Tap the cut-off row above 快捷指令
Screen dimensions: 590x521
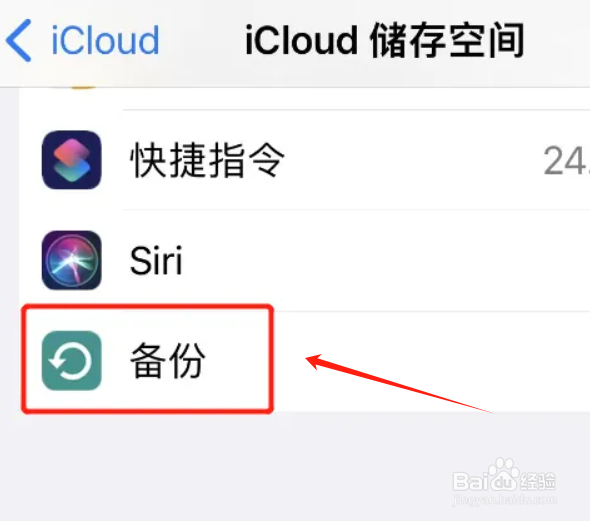point(305,99)
